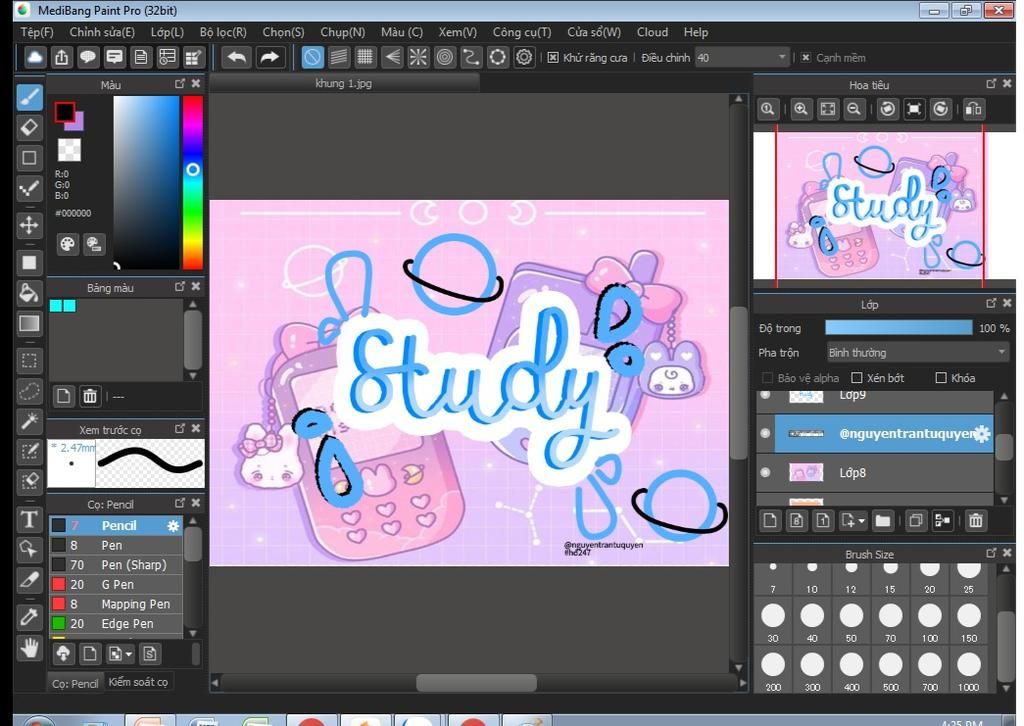Select the Gradient tool
Screen dimensions: 1024x726
tap(29, 324)
